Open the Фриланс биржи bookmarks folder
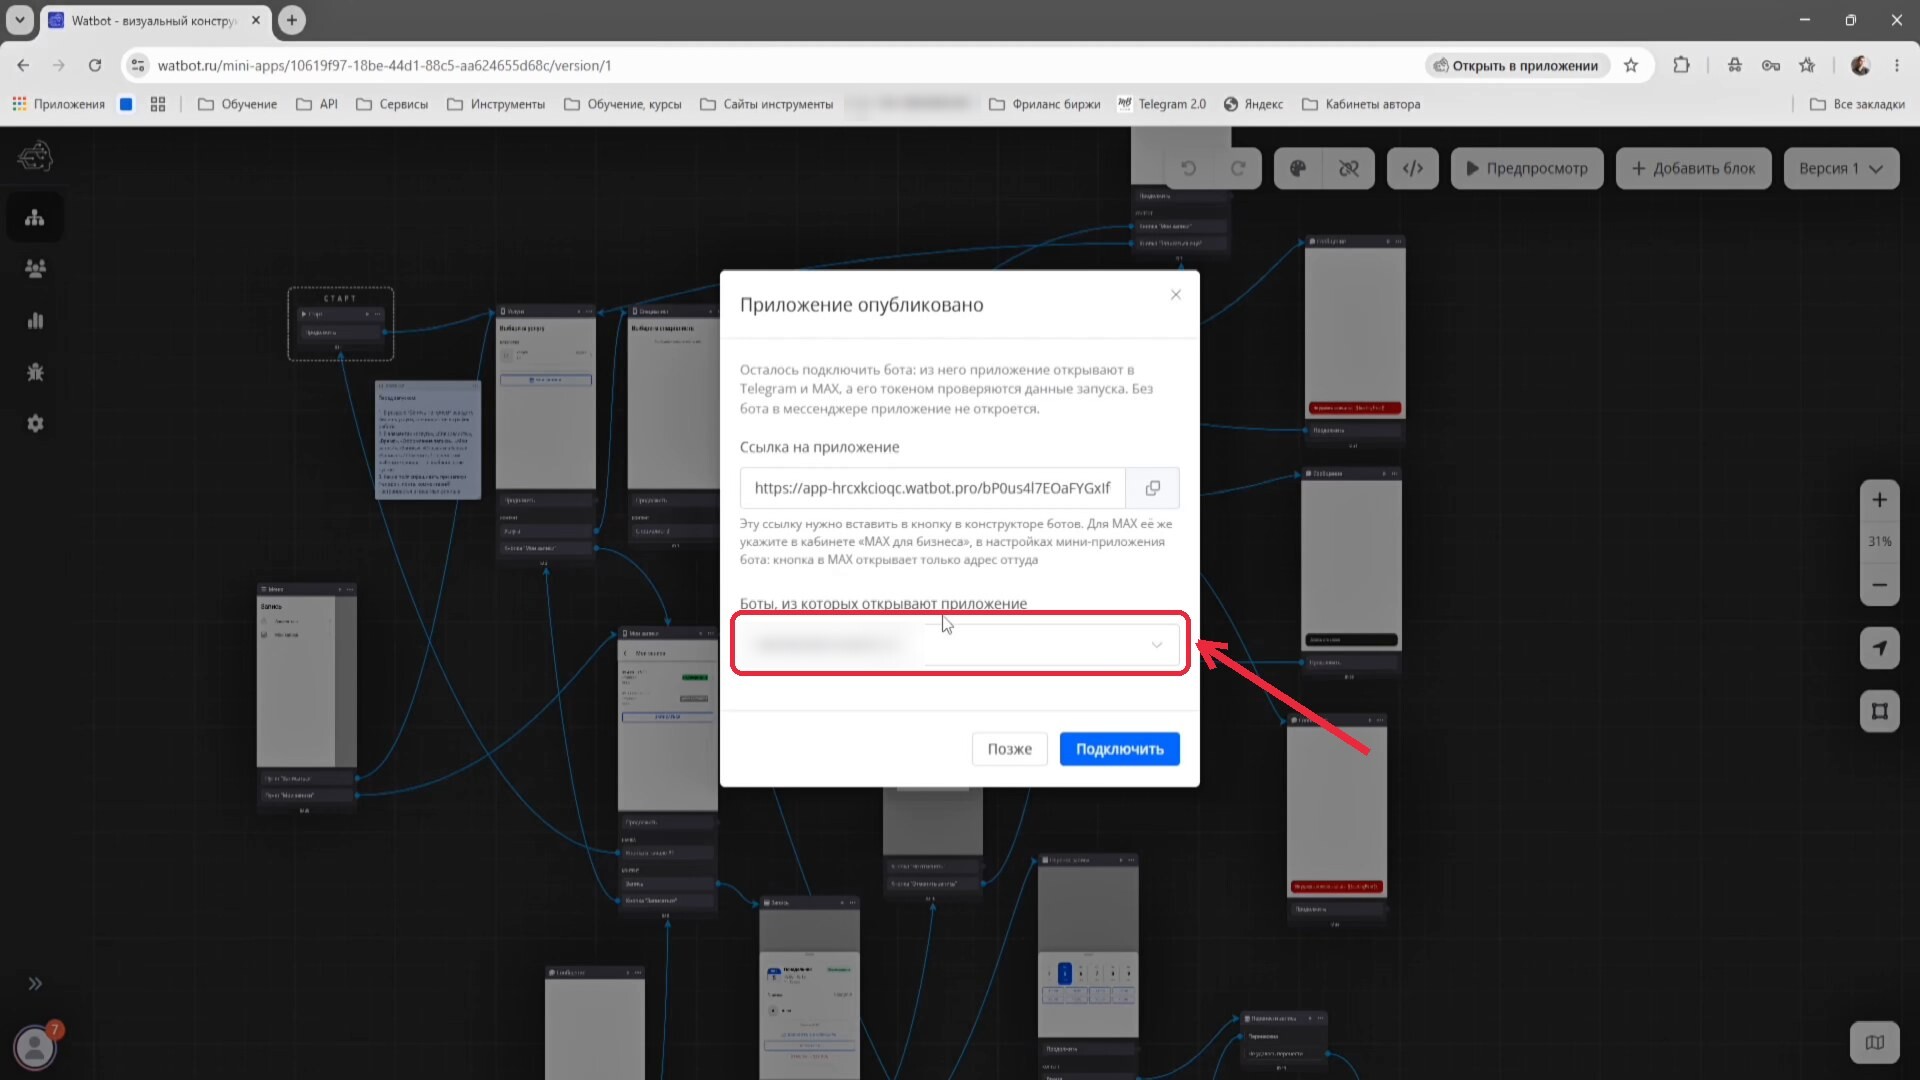 click(x=1045, y=104)
